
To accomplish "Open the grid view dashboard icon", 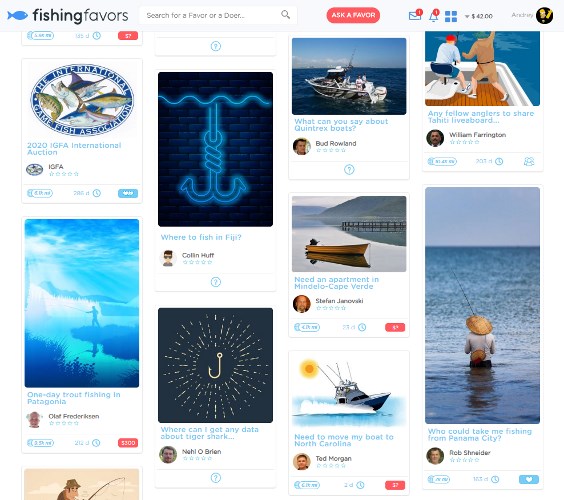I will point(451,16).
